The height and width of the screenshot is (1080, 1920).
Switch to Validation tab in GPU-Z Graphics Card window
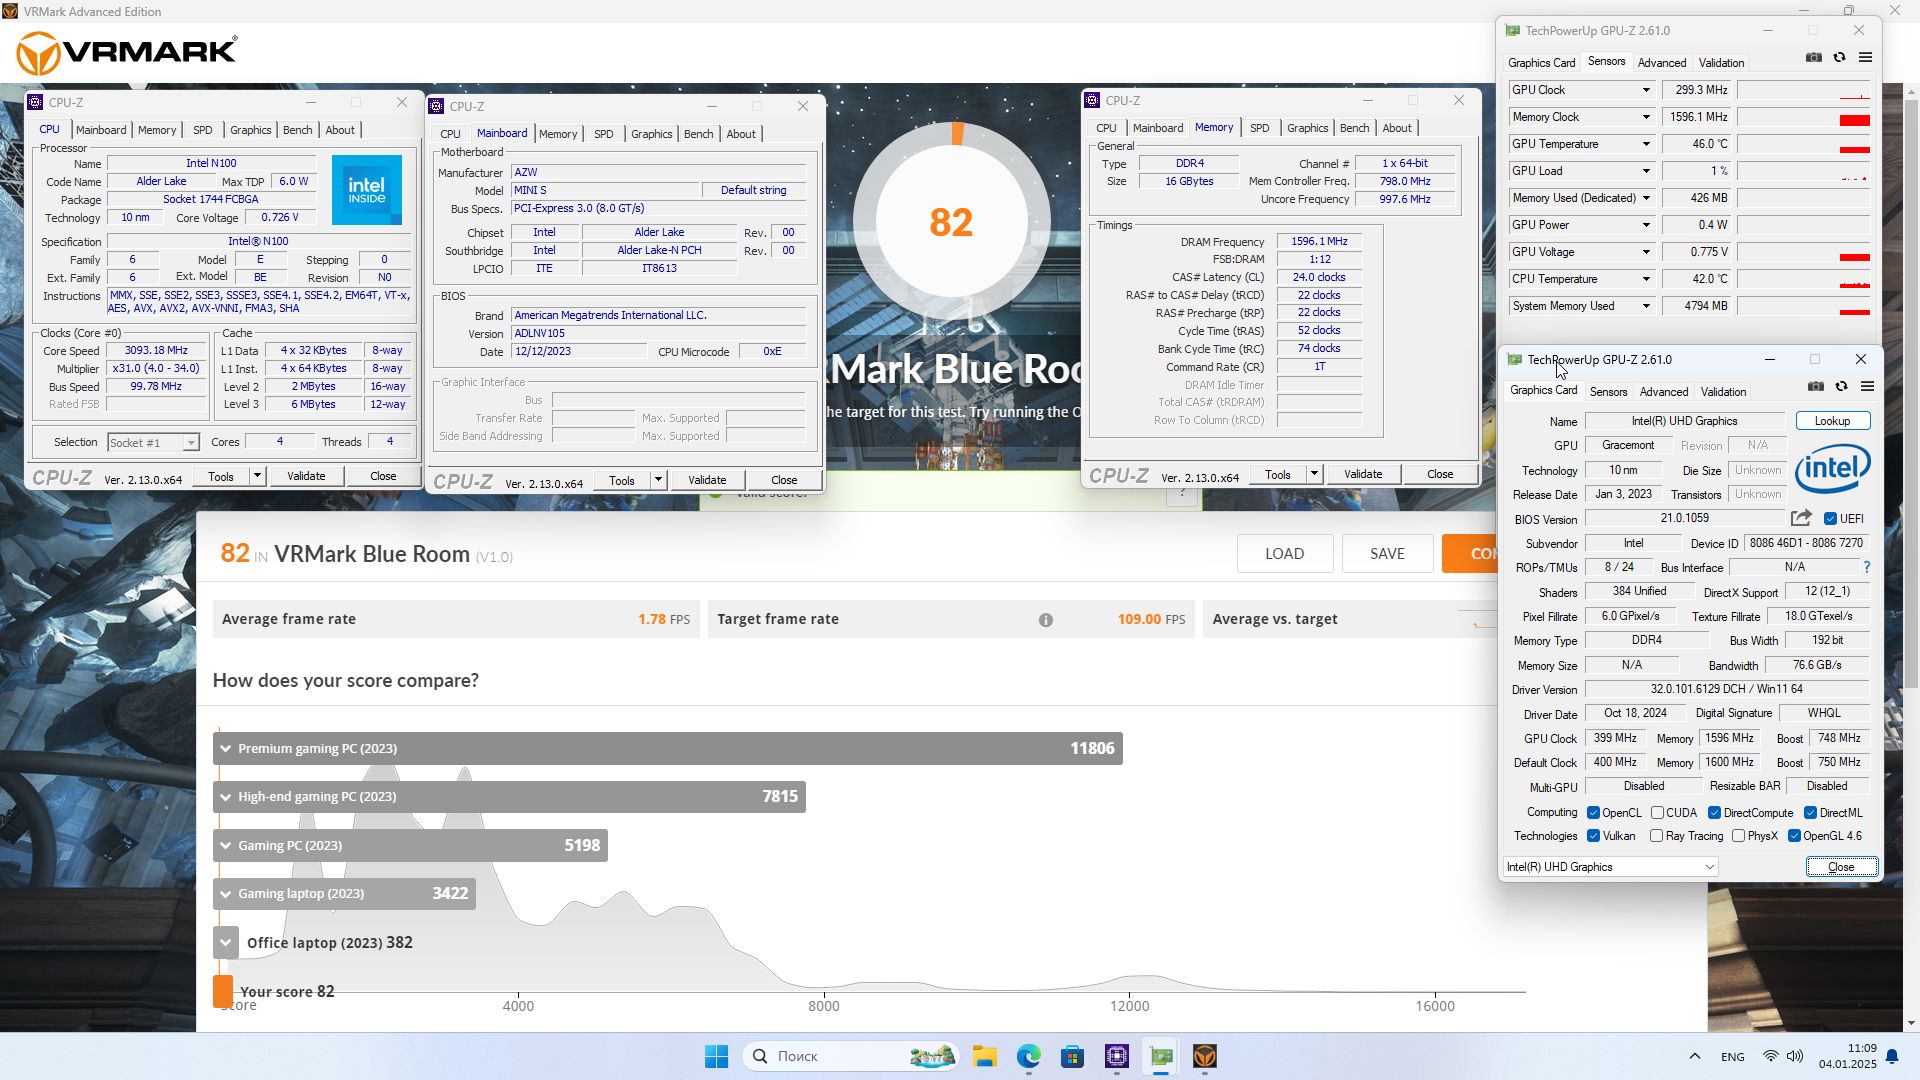click(x=1723, y=392)
